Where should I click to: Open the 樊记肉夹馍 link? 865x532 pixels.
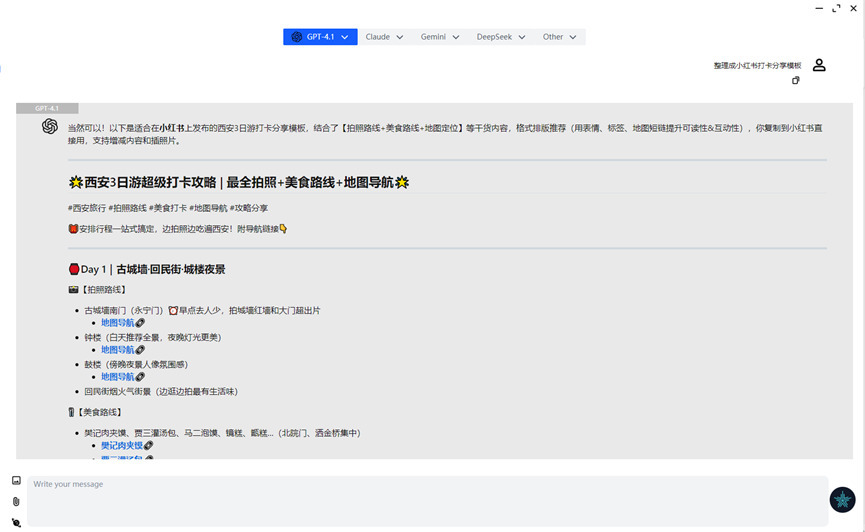pos(122,445)
